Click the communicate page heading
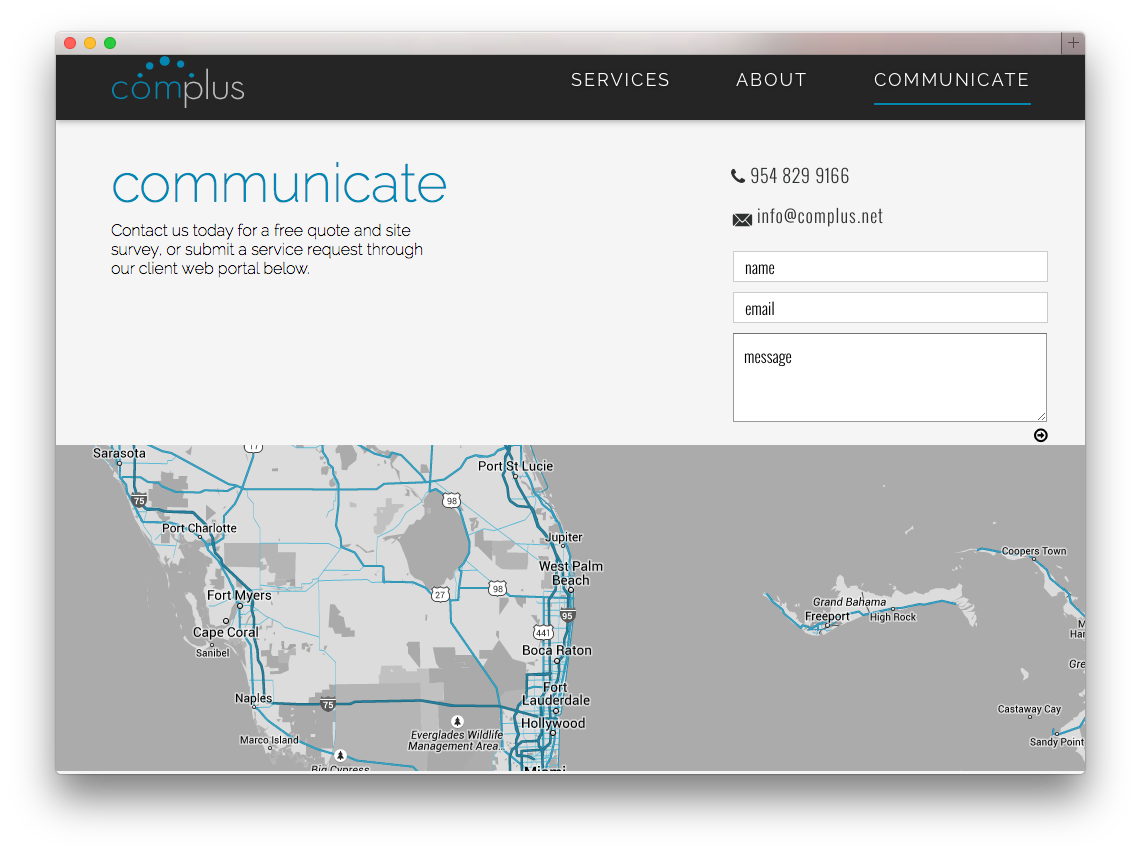Screen dimensions: 1141x854 coord(279,183)
